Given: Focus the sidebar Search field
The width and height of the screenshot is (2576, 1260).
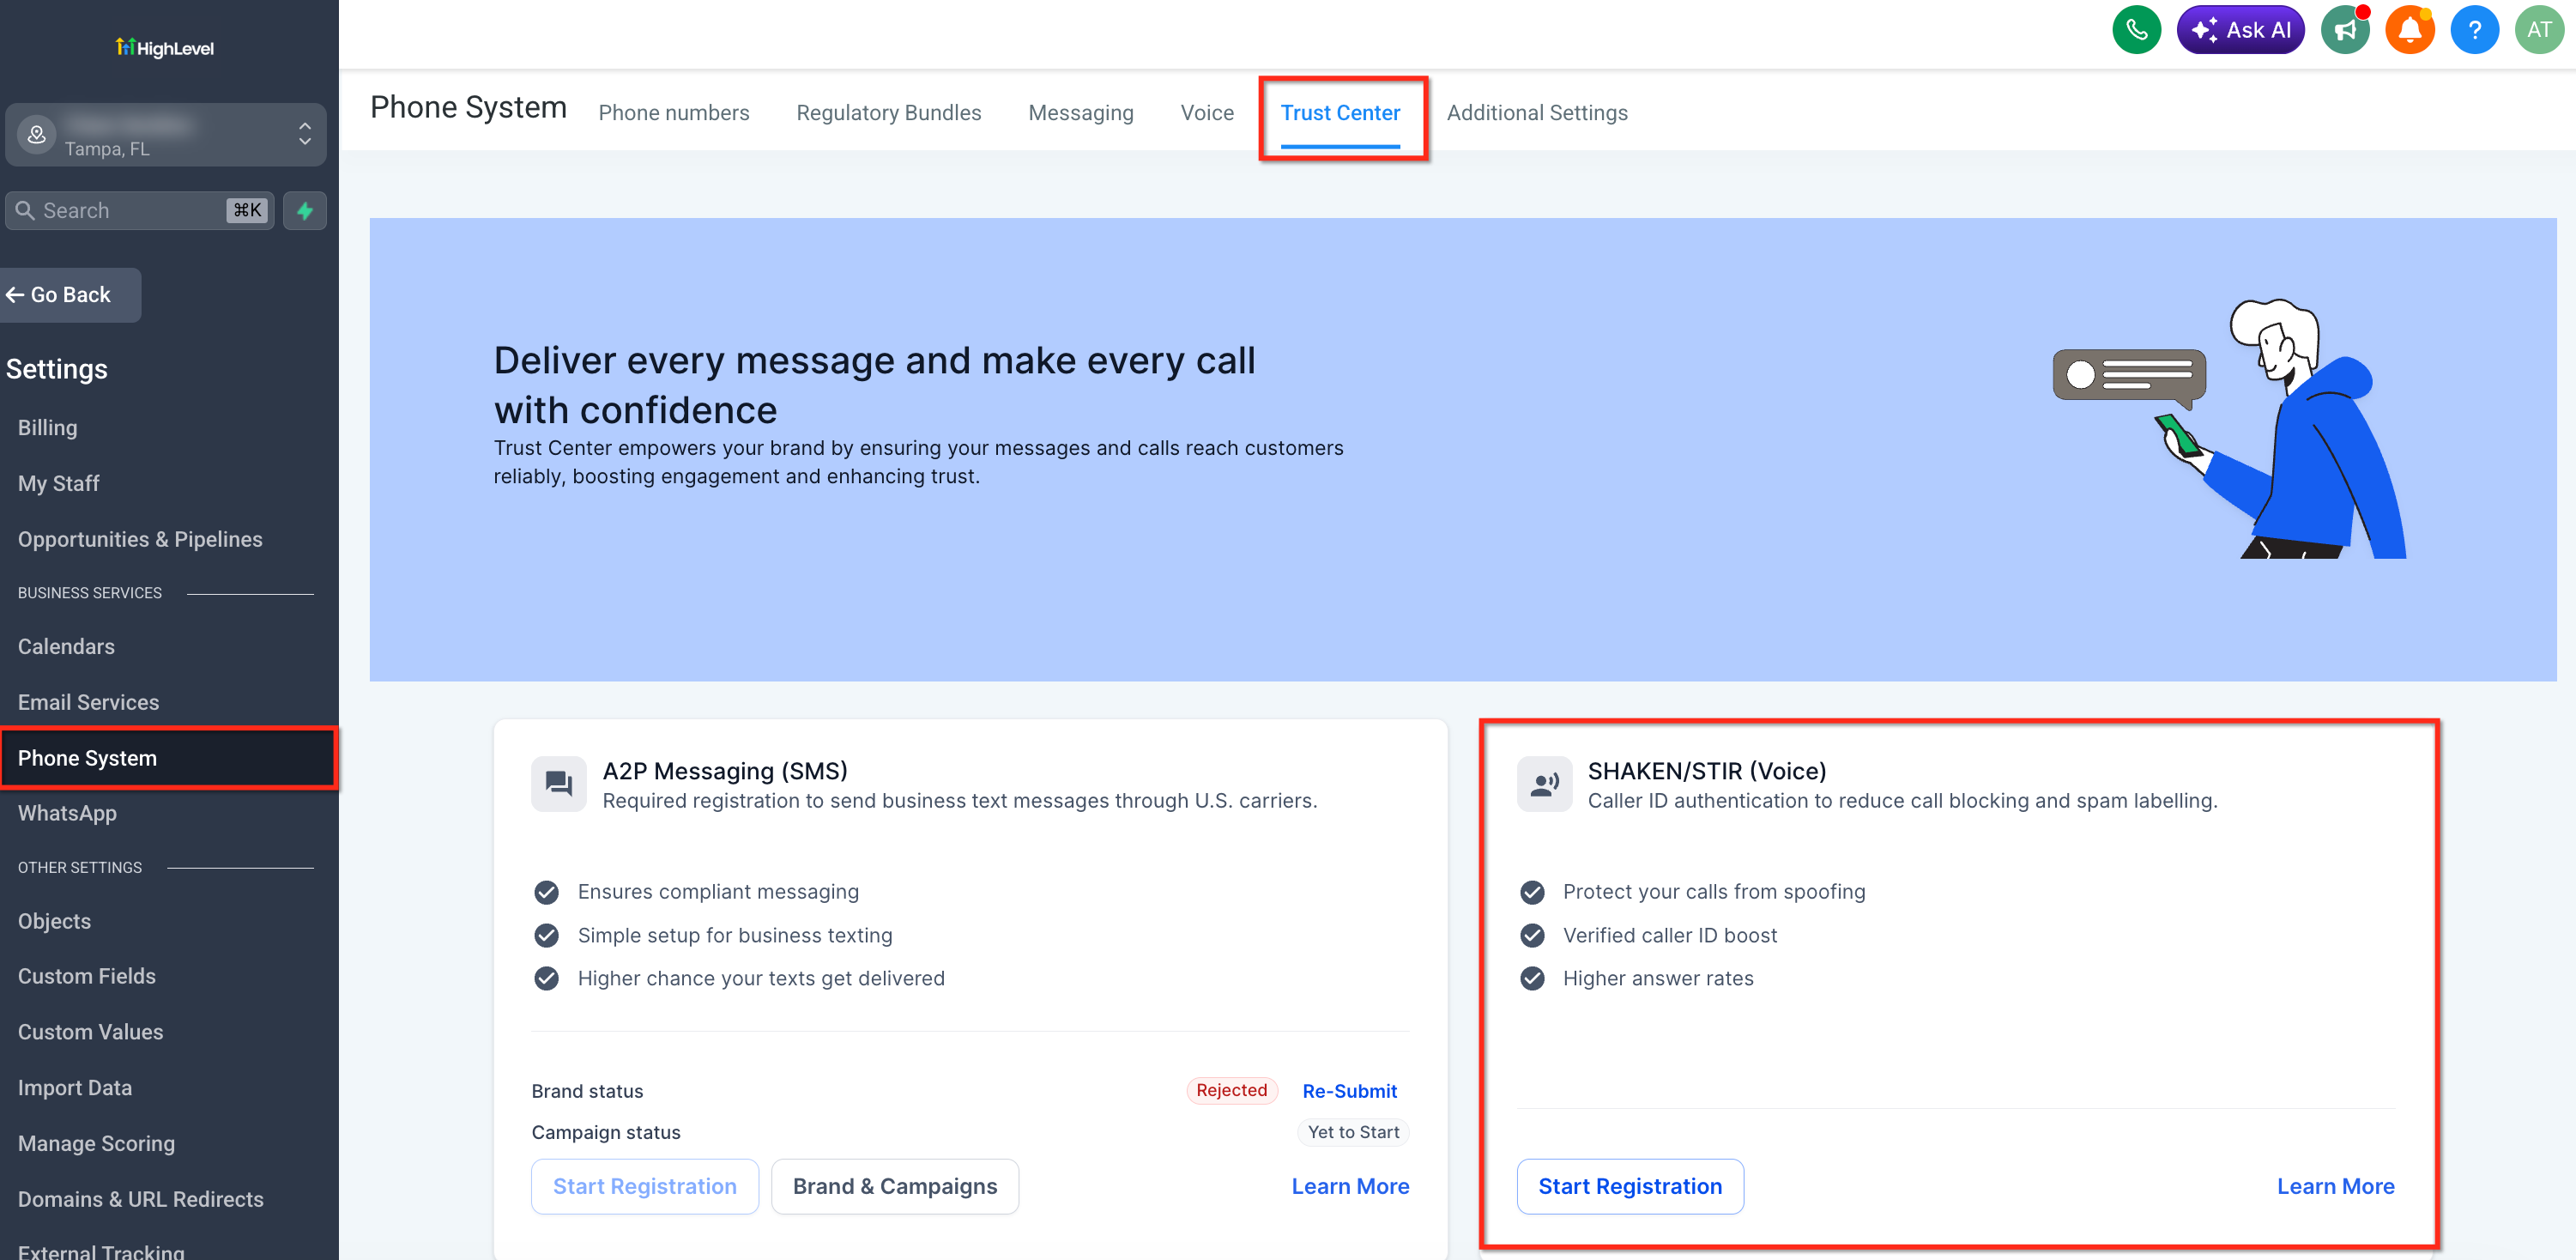Looking at the screenshot, I should coord(140,211).
